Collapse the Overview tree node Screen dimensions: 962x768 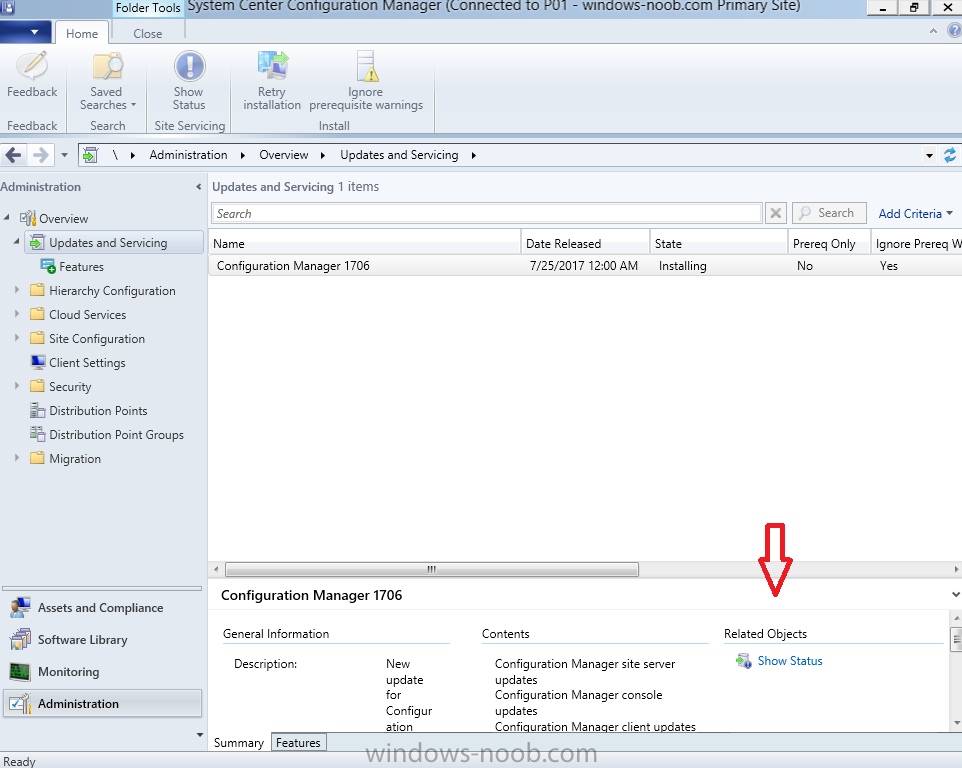pyautogui.click(x=7, y=217)
